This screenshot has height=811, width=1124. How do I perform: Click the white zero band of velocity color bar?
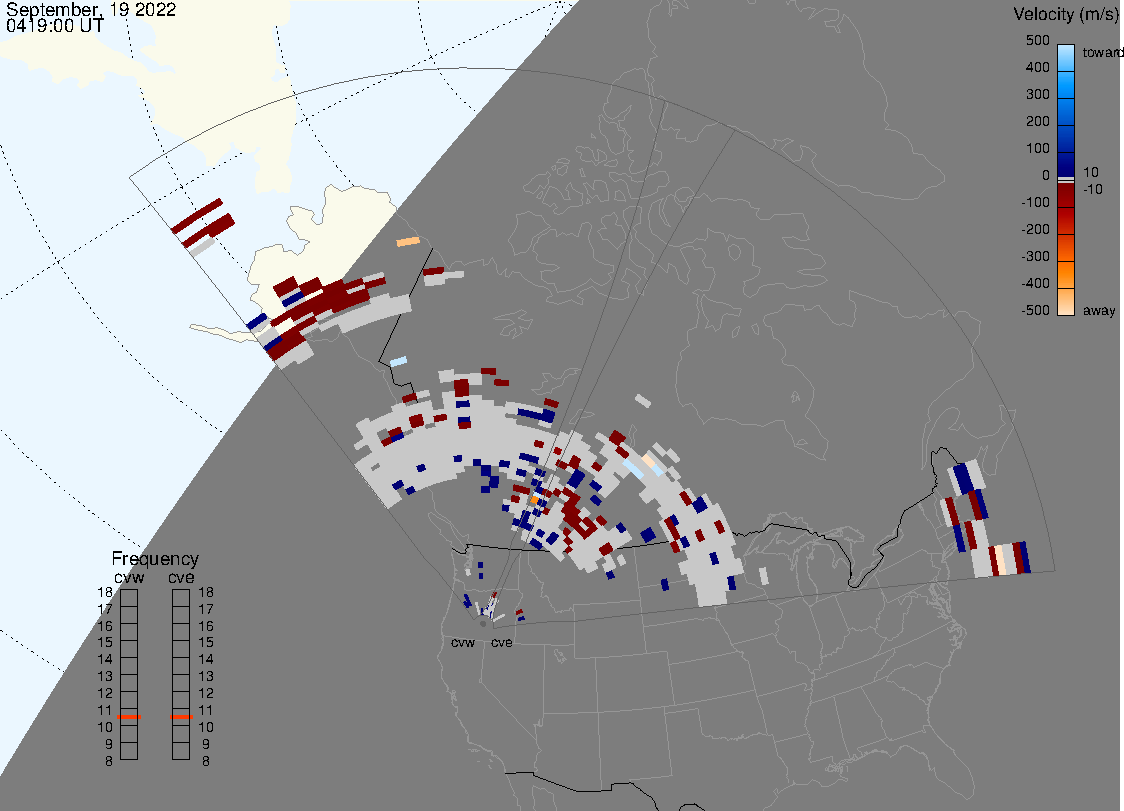[x=1066, y=179]
